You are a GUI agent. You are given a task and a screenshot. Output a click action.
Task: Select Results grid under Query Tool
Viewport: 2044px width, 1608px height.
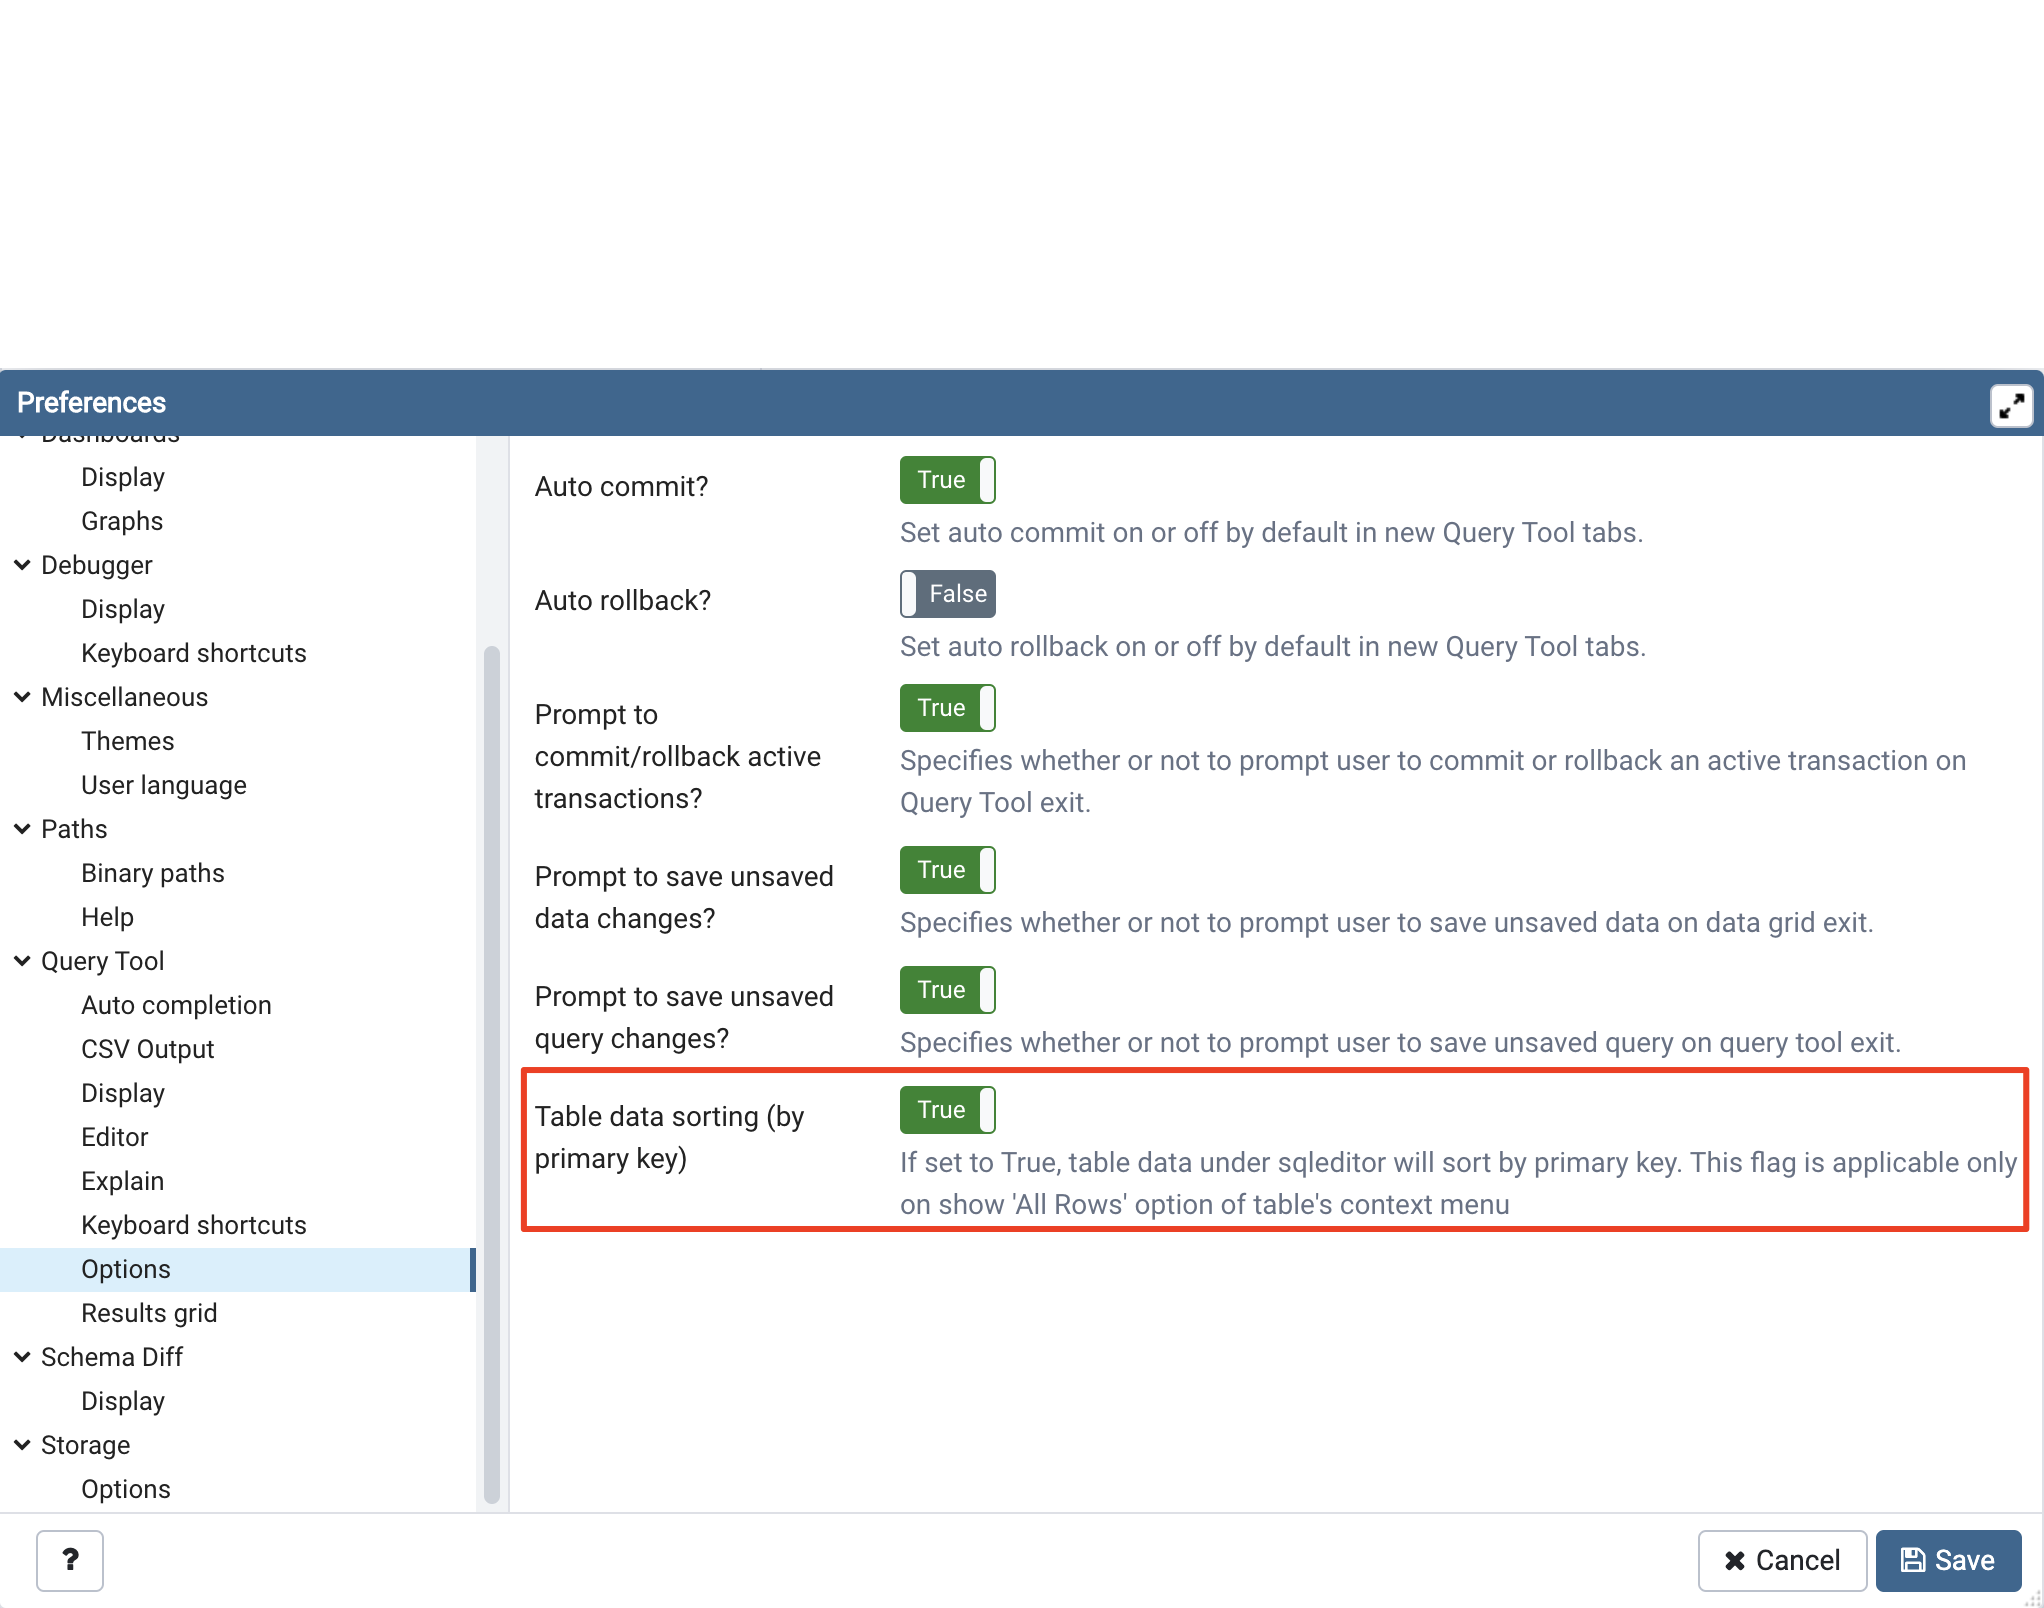click(148, 1313)
